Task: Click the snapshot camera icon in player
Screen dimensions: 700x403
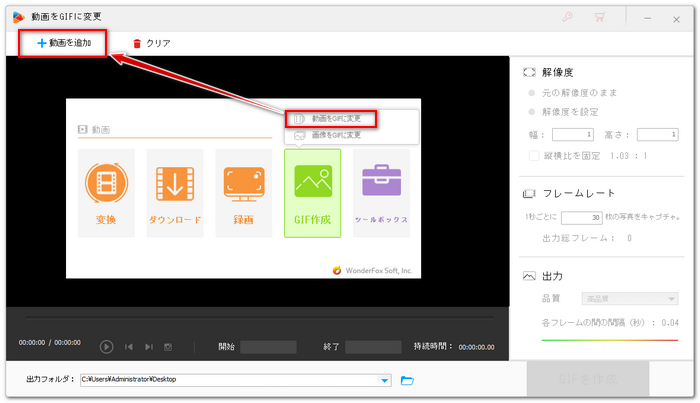Action: (x=168, y=347)
